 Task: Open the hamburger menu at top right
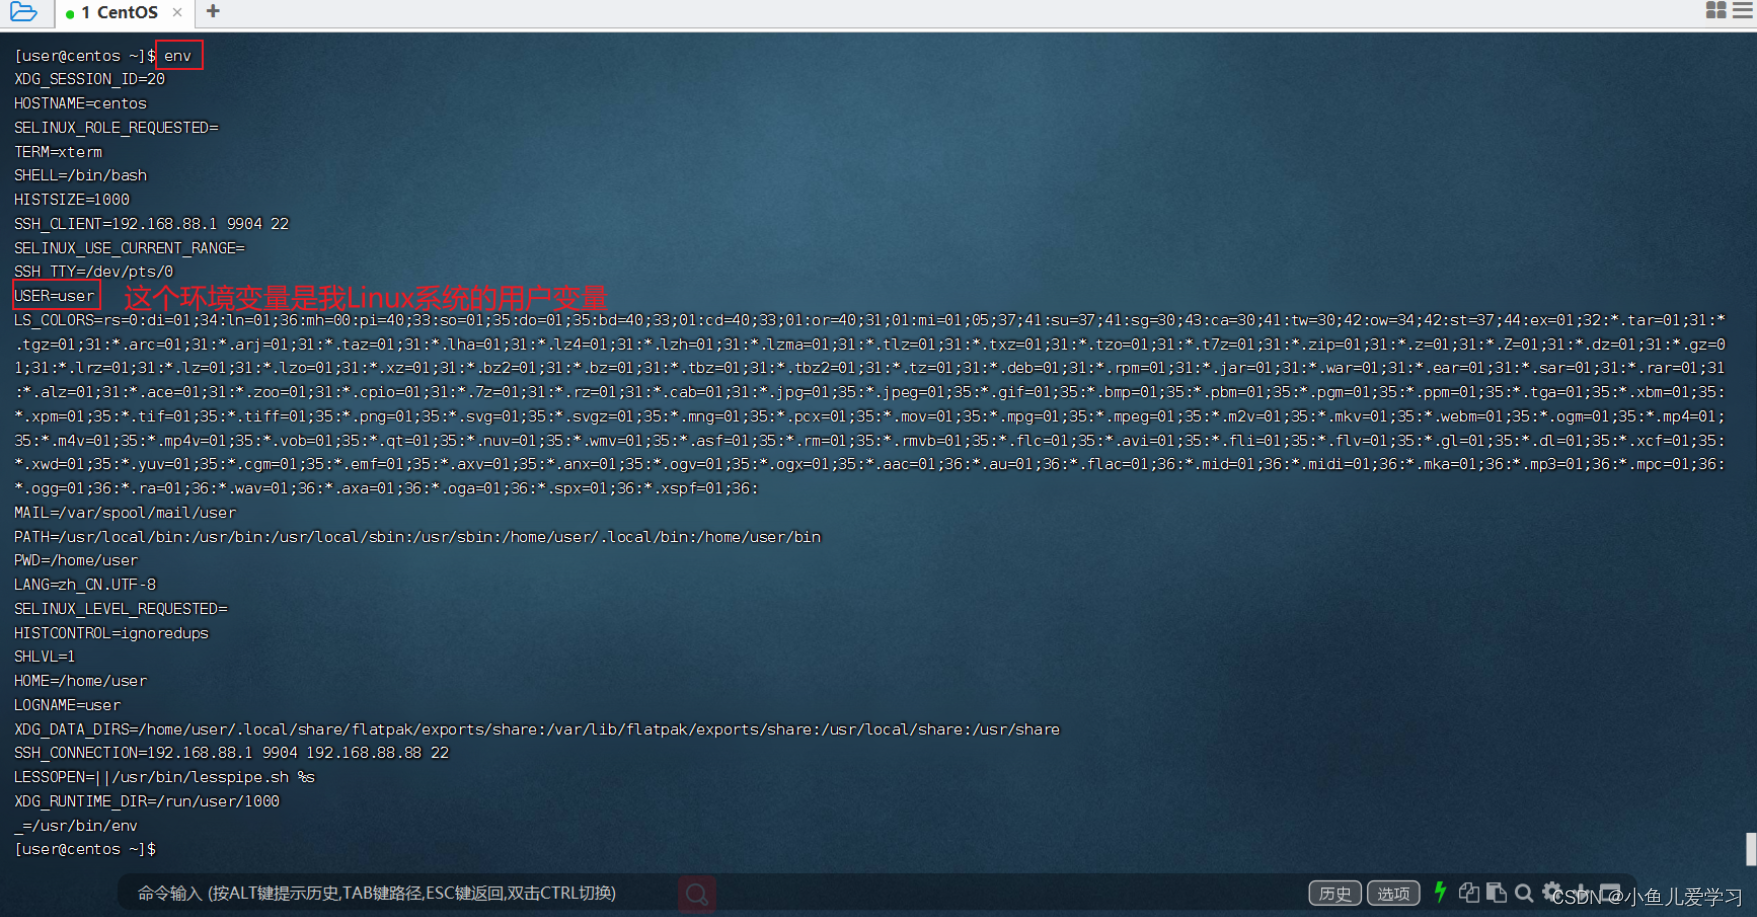(x=1742, y=10)
